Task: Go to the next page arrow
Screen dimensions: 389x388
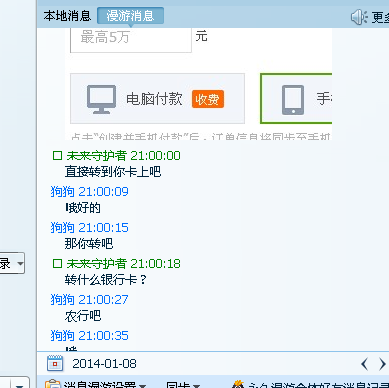Action: [382, 364]
